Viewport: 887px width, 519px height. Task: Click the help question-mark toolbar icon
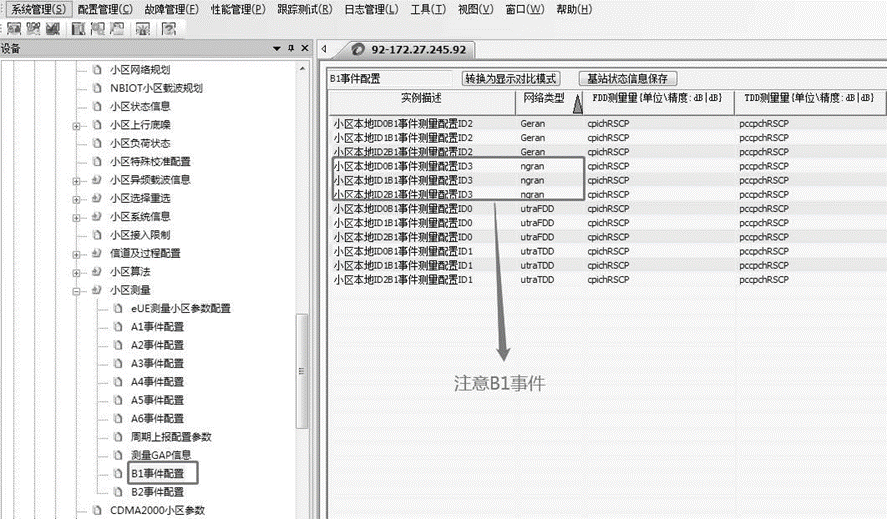coord(169,28)
